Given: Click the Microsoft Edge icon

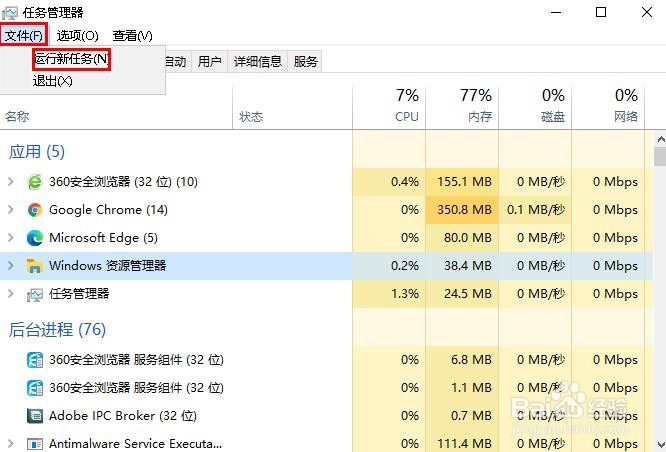Looking at the screenshot, I should (35, 238).
